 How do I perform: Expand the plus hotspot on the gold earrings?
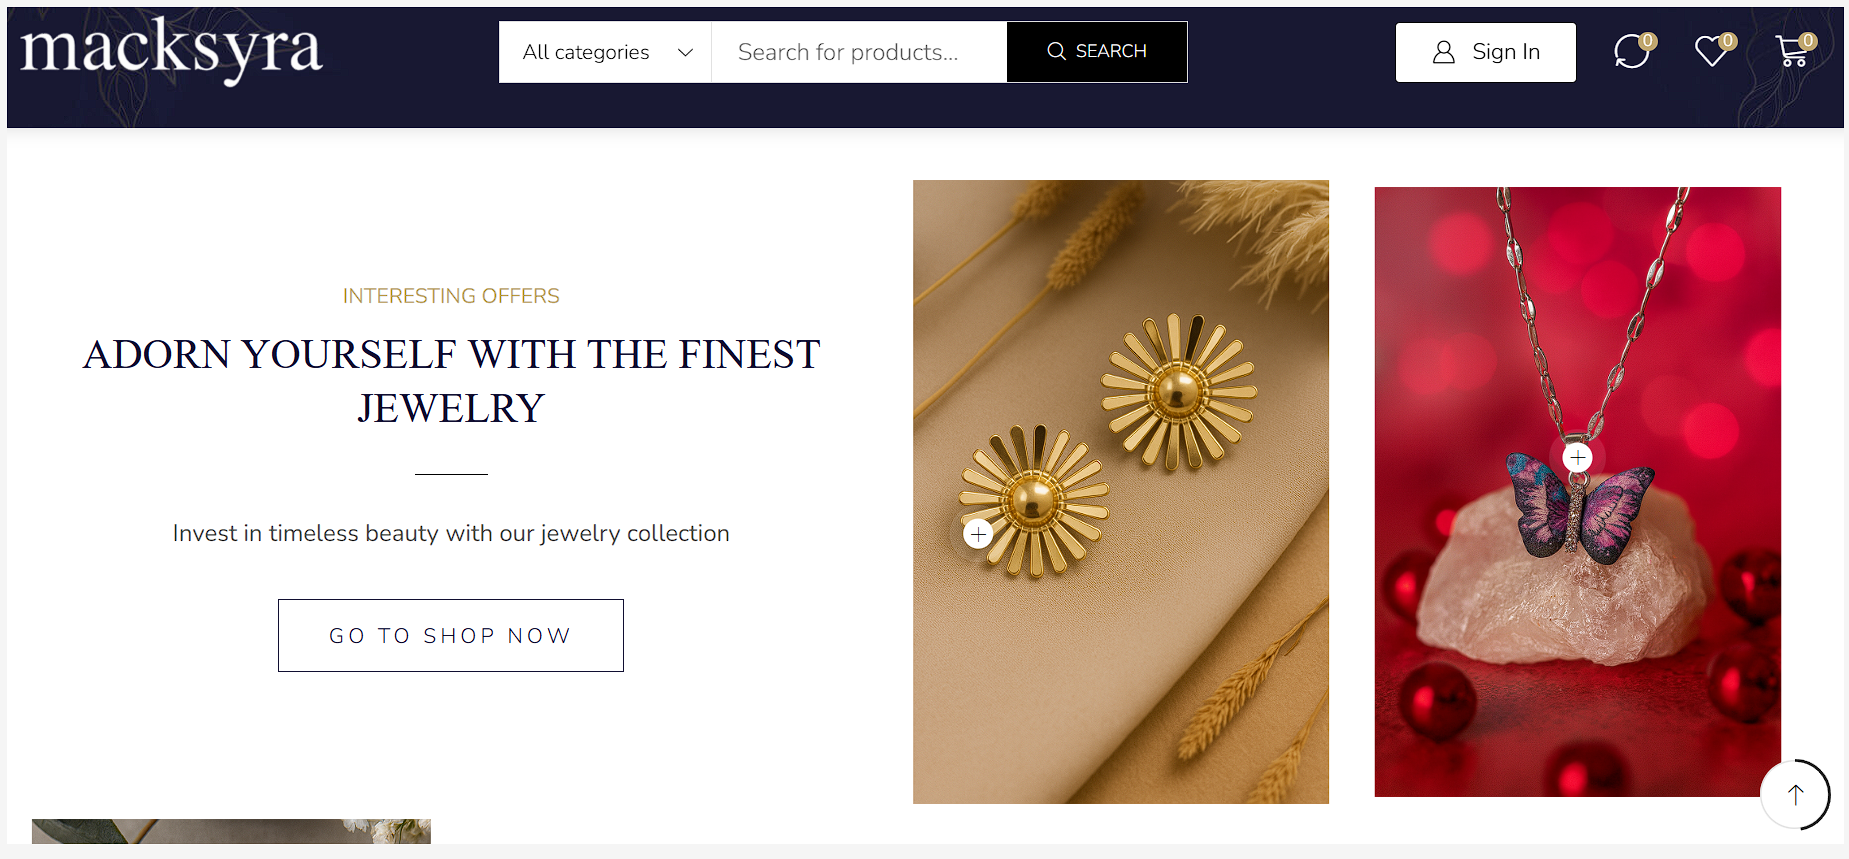point(978,534)
